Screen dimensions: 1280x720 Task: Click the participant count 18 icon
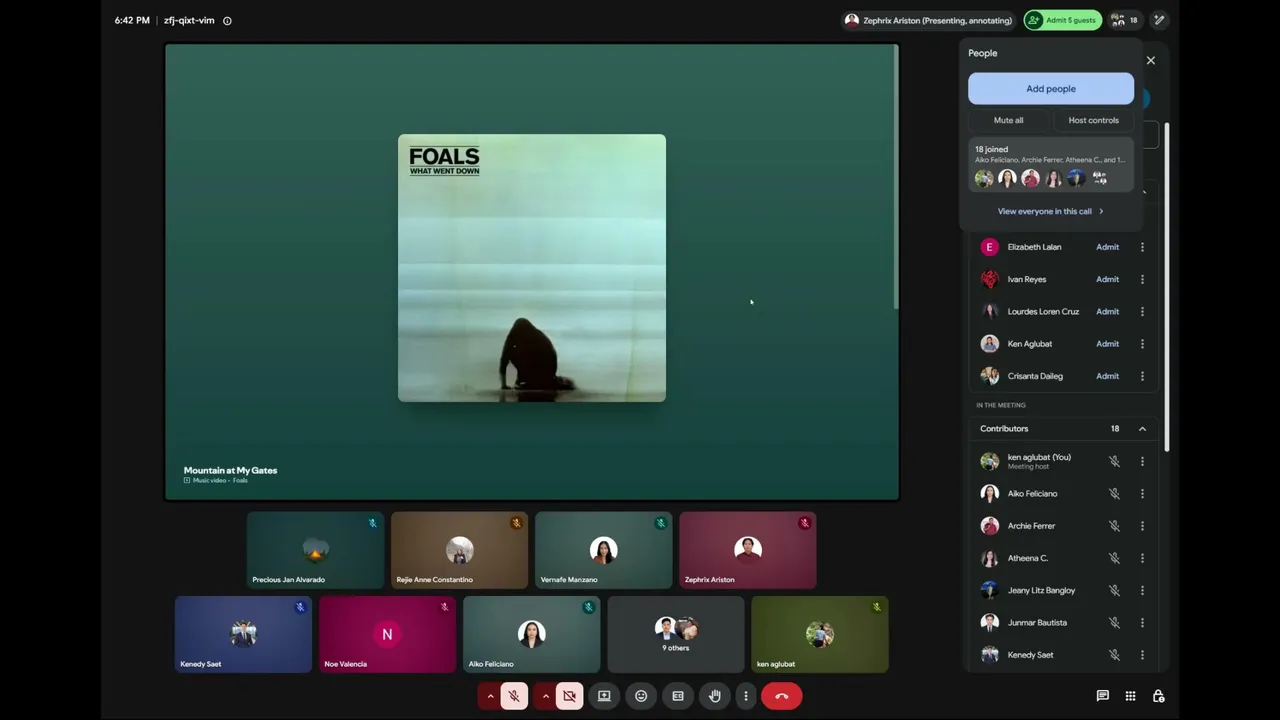click(1125, 20)
